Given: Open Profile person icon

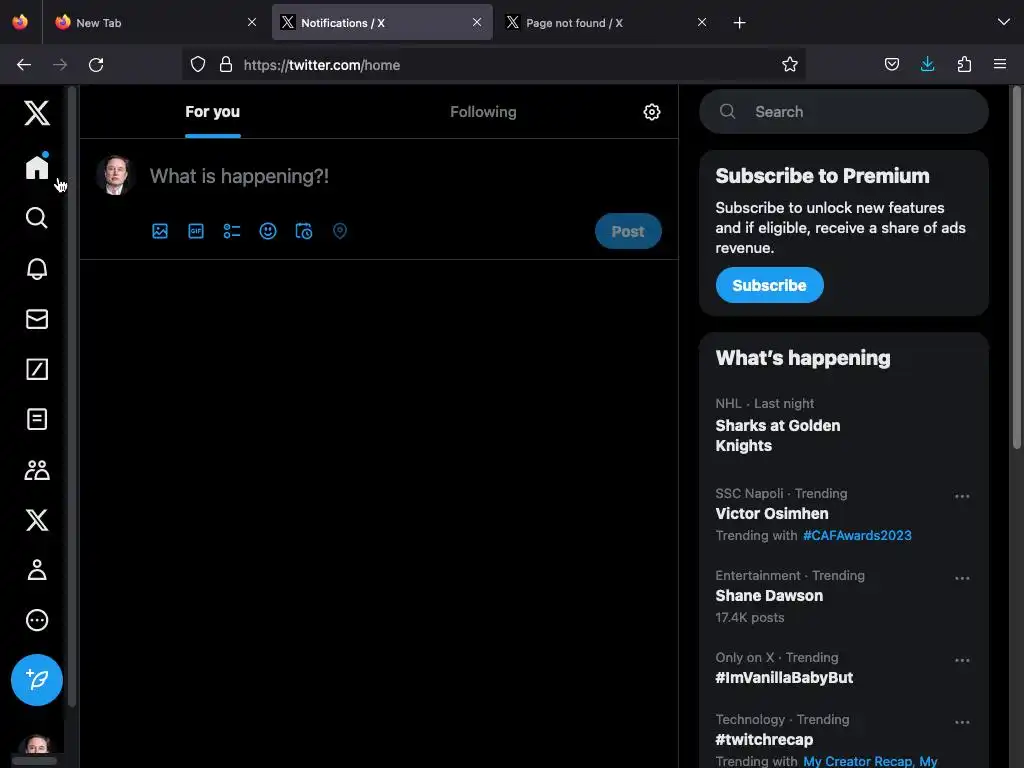Looking at the screenshot, I should pos(37,569).
